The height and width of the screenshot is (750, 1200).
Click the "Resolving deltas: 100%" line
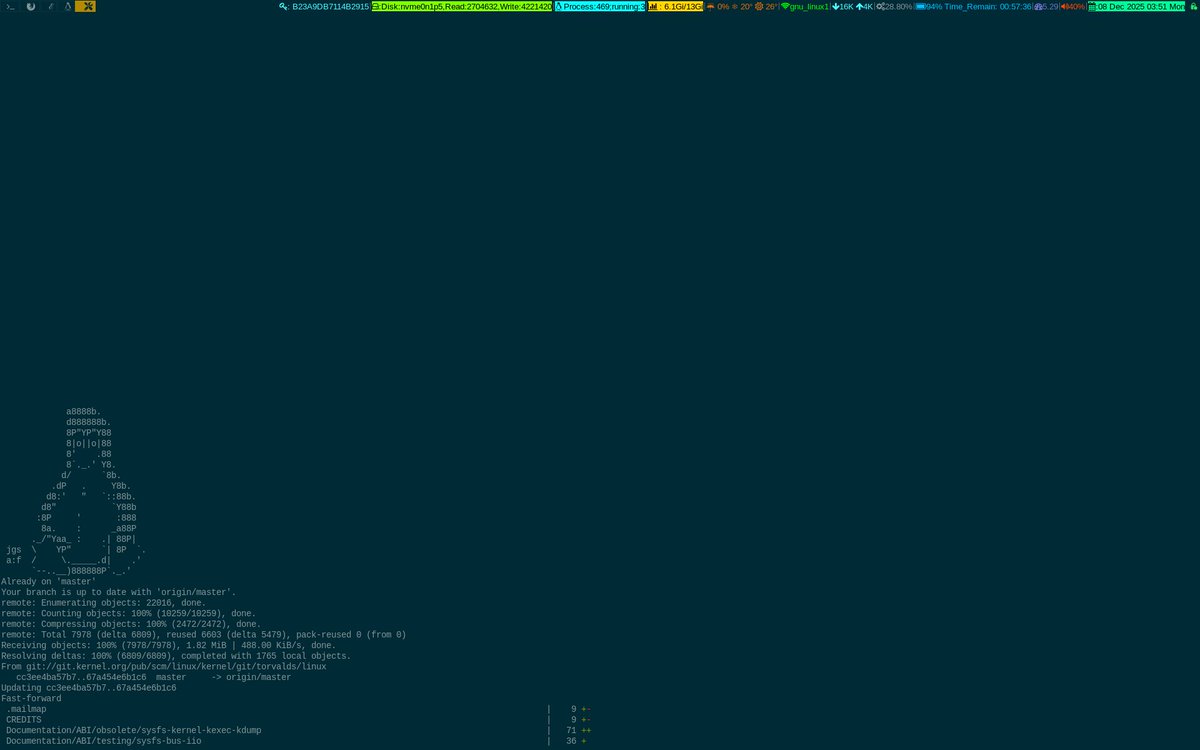coord(176,656)
